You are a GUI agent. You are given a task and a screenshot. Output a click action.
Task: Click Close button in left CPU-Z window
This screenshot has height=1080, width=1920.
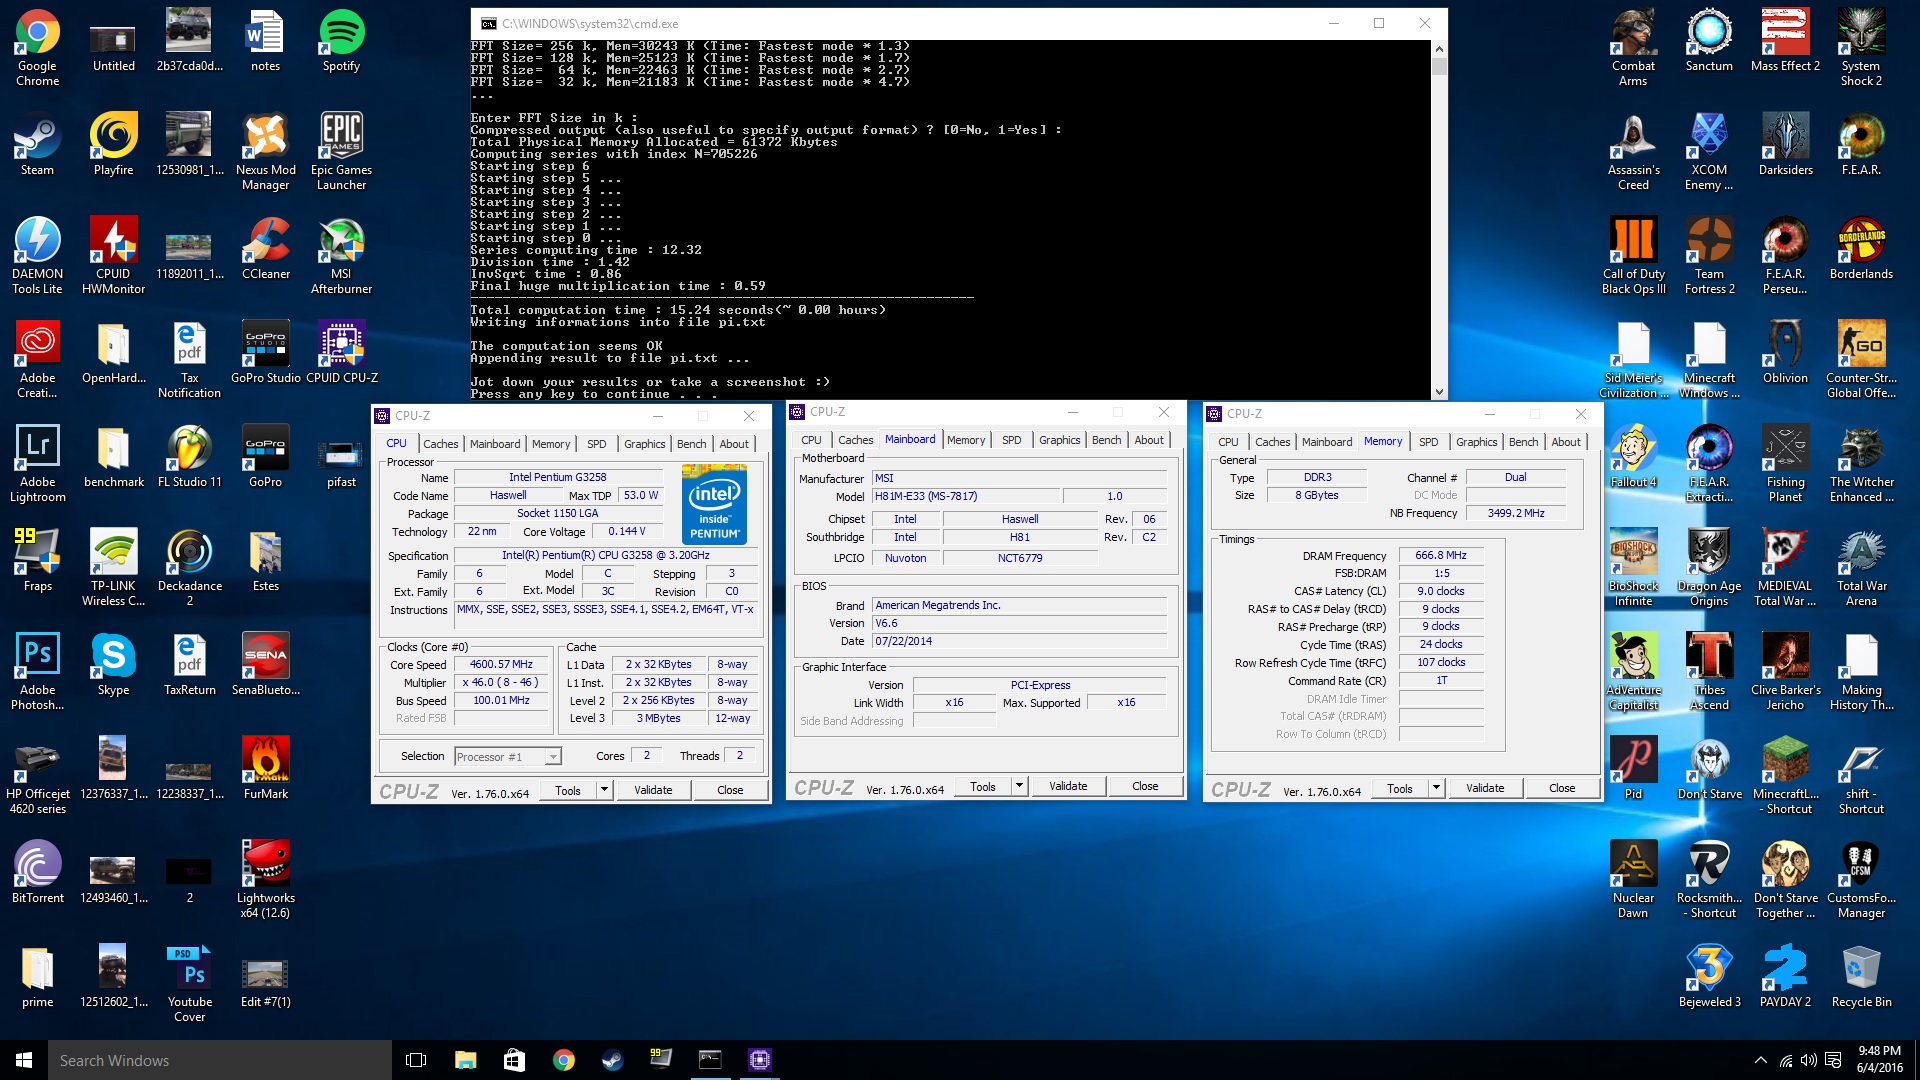click(730, 790)
